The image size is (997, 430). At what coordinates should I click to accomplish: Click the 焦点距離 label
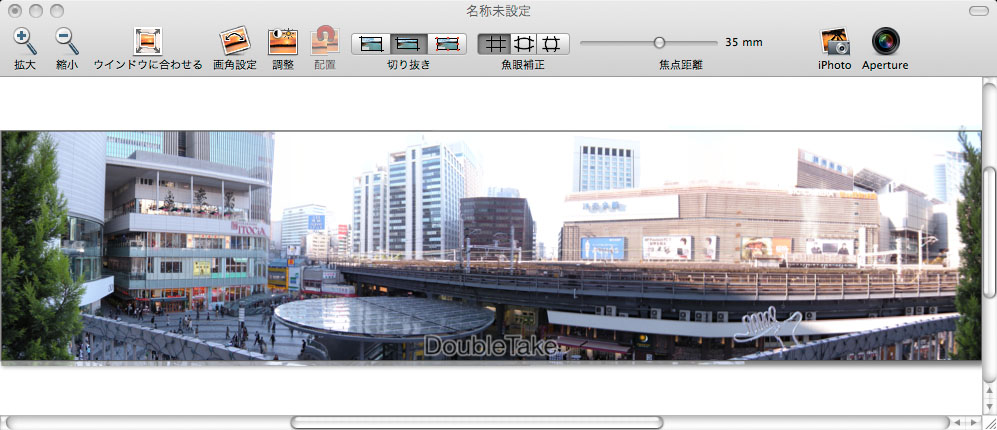(680, 65)
